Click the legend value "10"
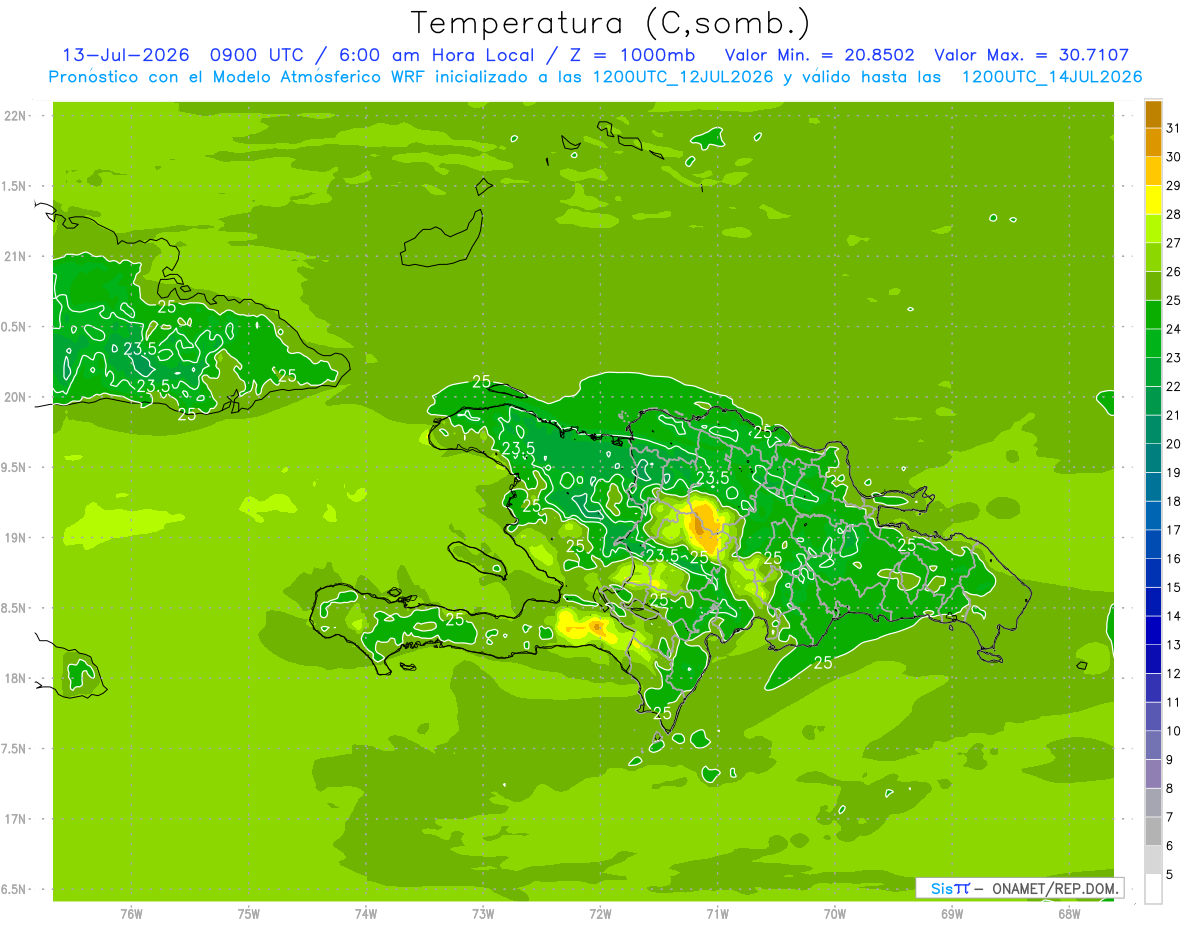Viewport: 1200px width, 927px height. (x=1174, y=731)
